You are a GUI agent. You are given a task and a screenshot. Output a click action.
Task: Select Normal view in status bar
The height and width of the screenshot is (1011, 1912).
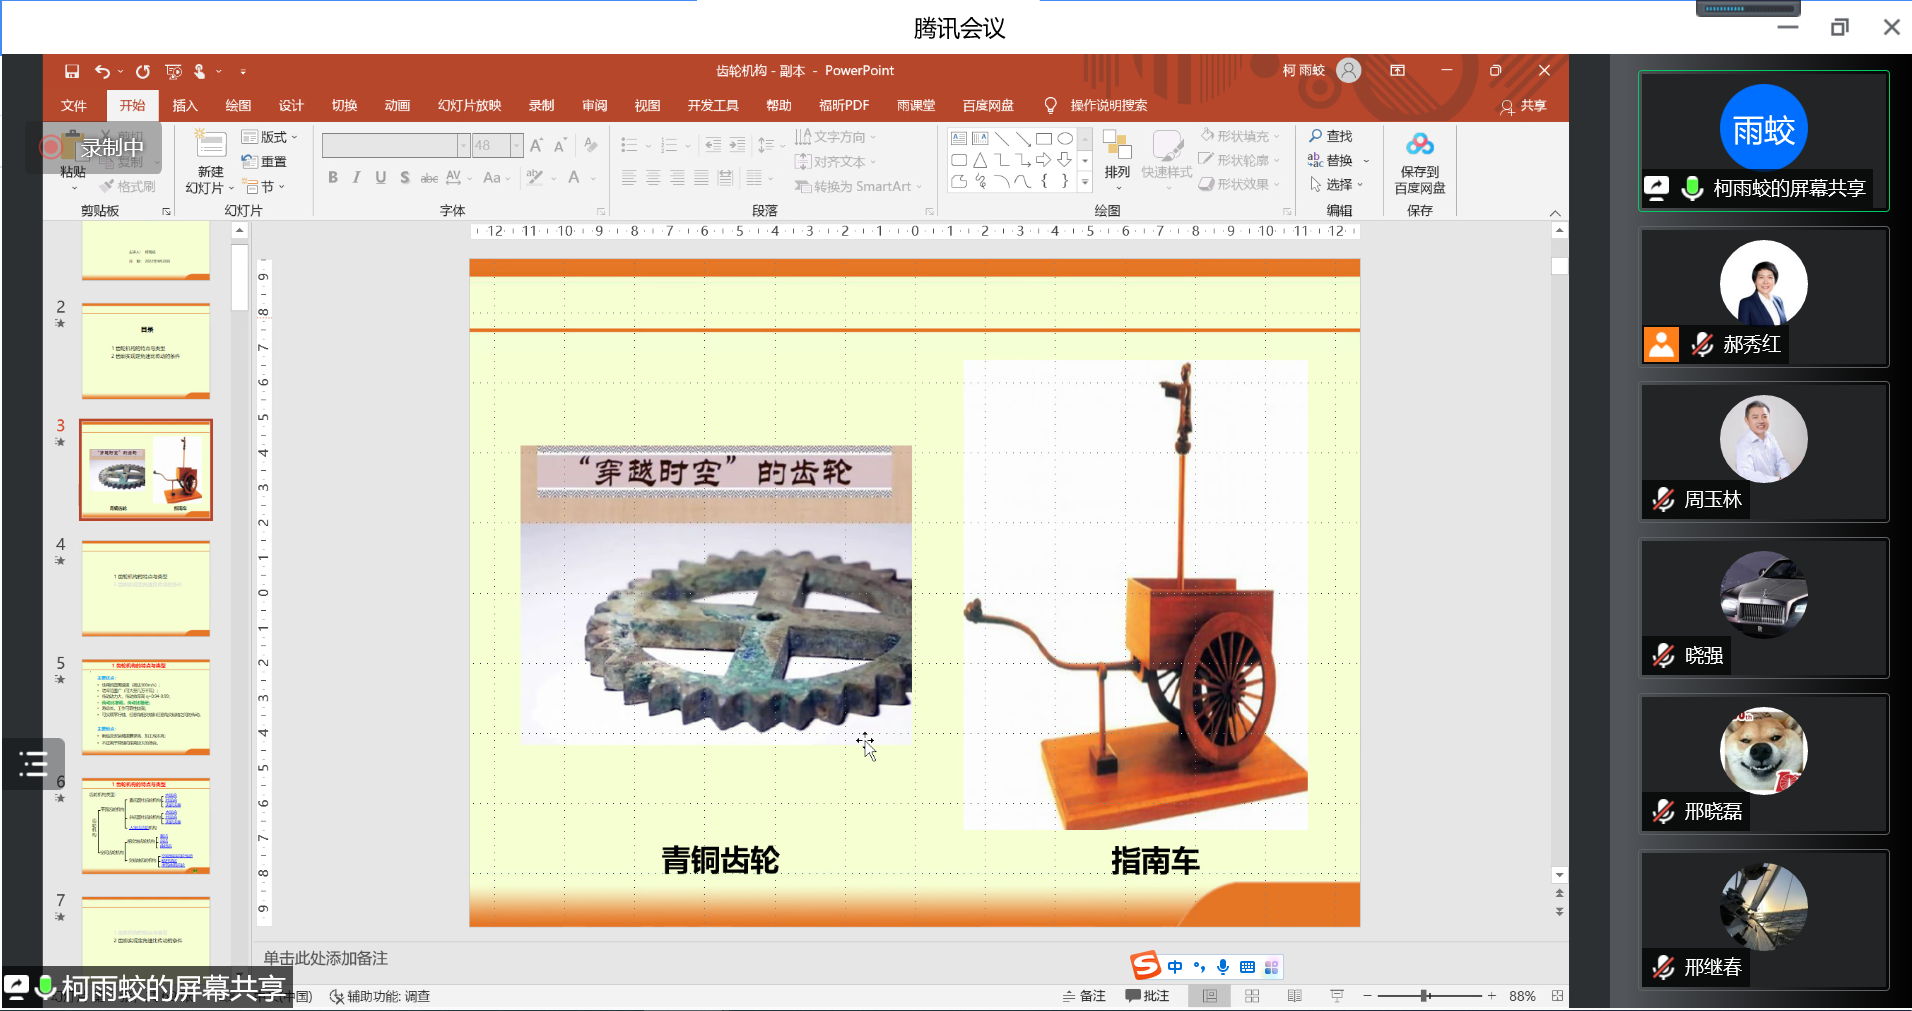tap(1210, 996)
